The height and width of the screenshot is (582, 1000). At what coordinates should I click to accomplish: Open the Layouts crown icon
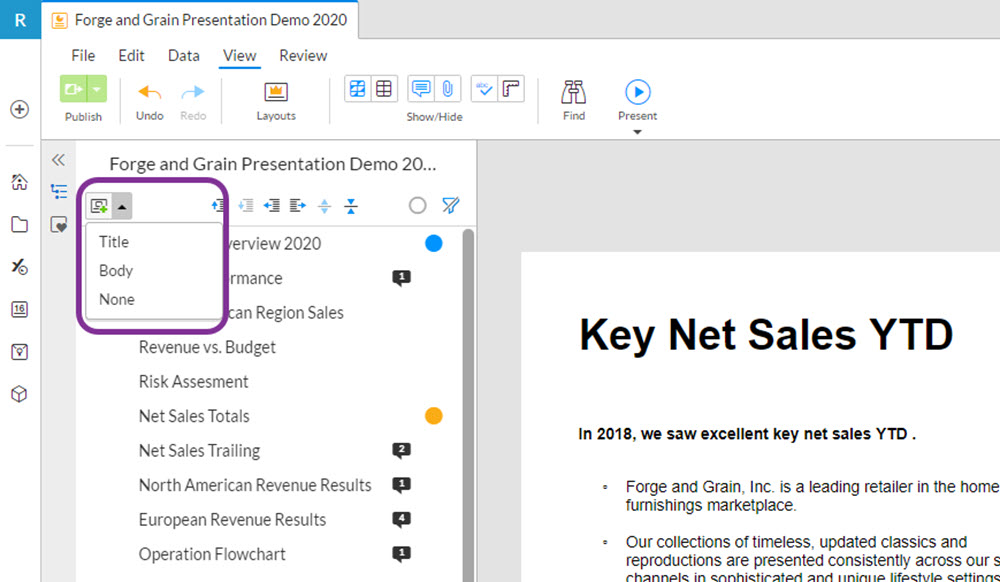[x=276, y=92]
